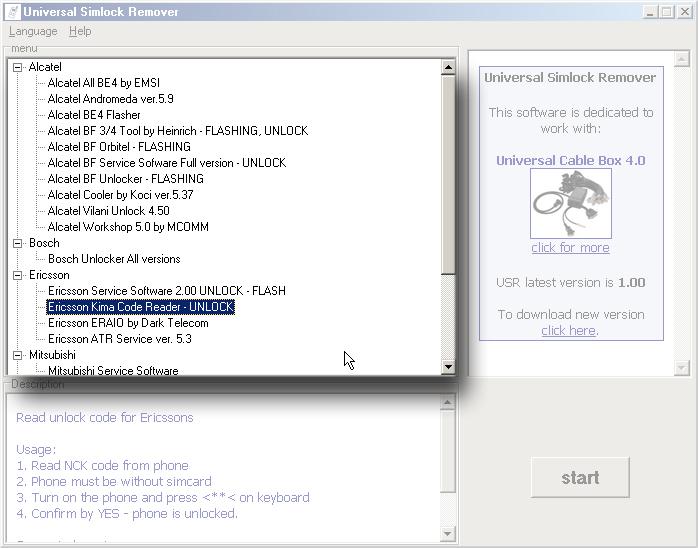Click the menu list scroll-up arrow
The image size is (698, 548).
tap(448, 67)
